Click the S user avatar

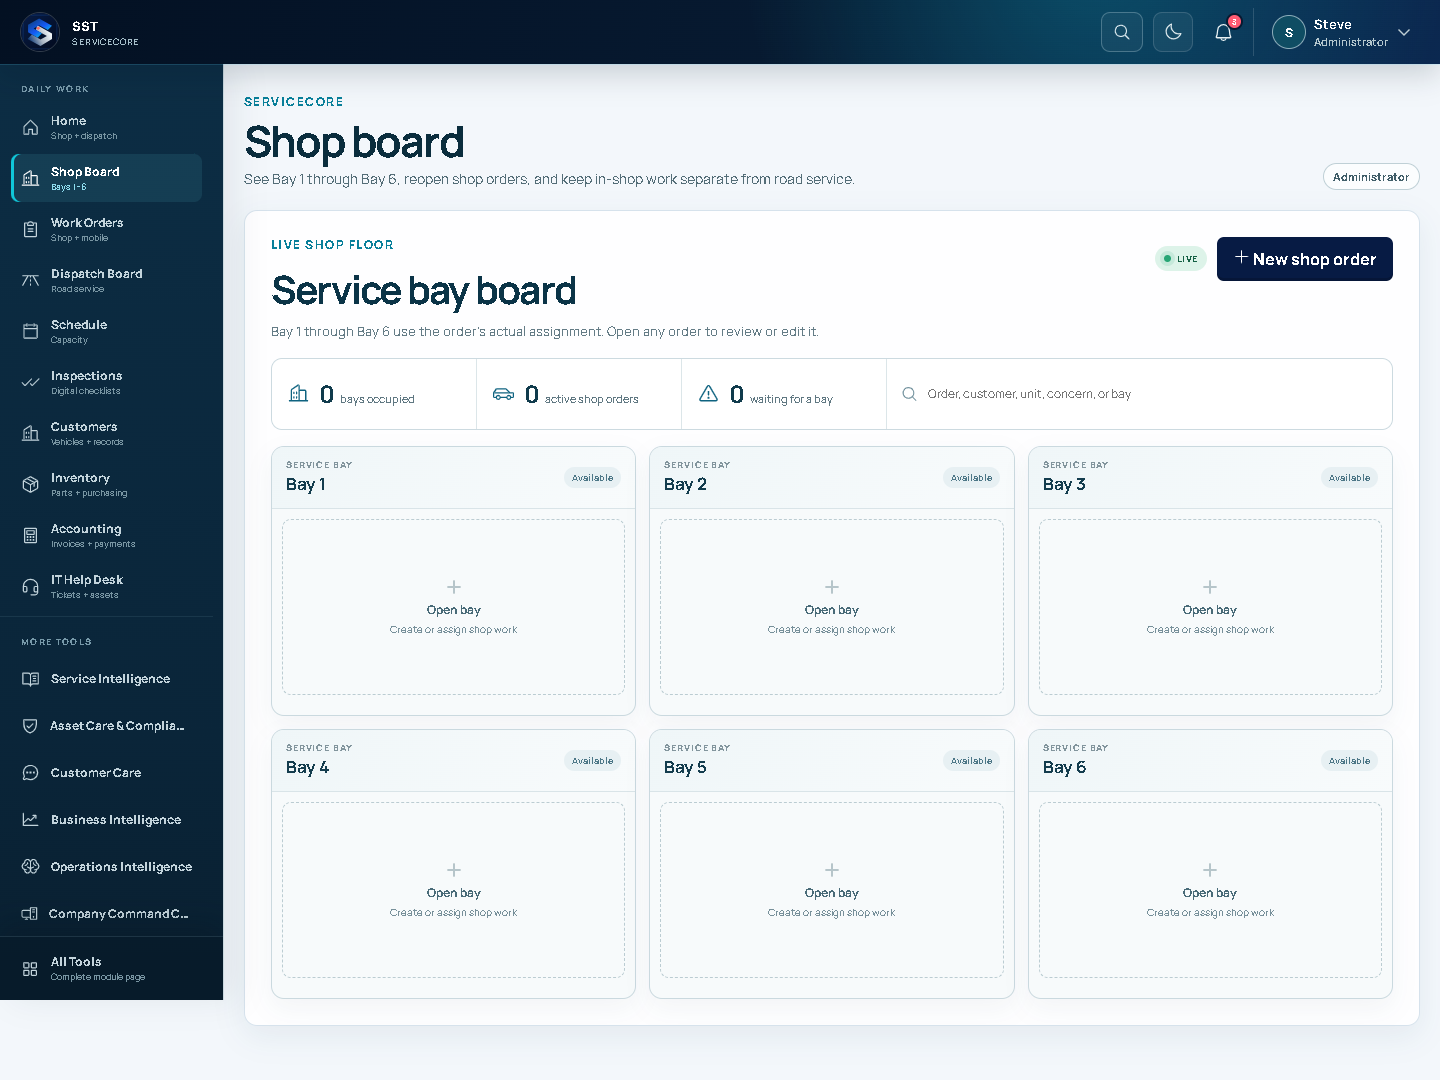coord(1289,32)
